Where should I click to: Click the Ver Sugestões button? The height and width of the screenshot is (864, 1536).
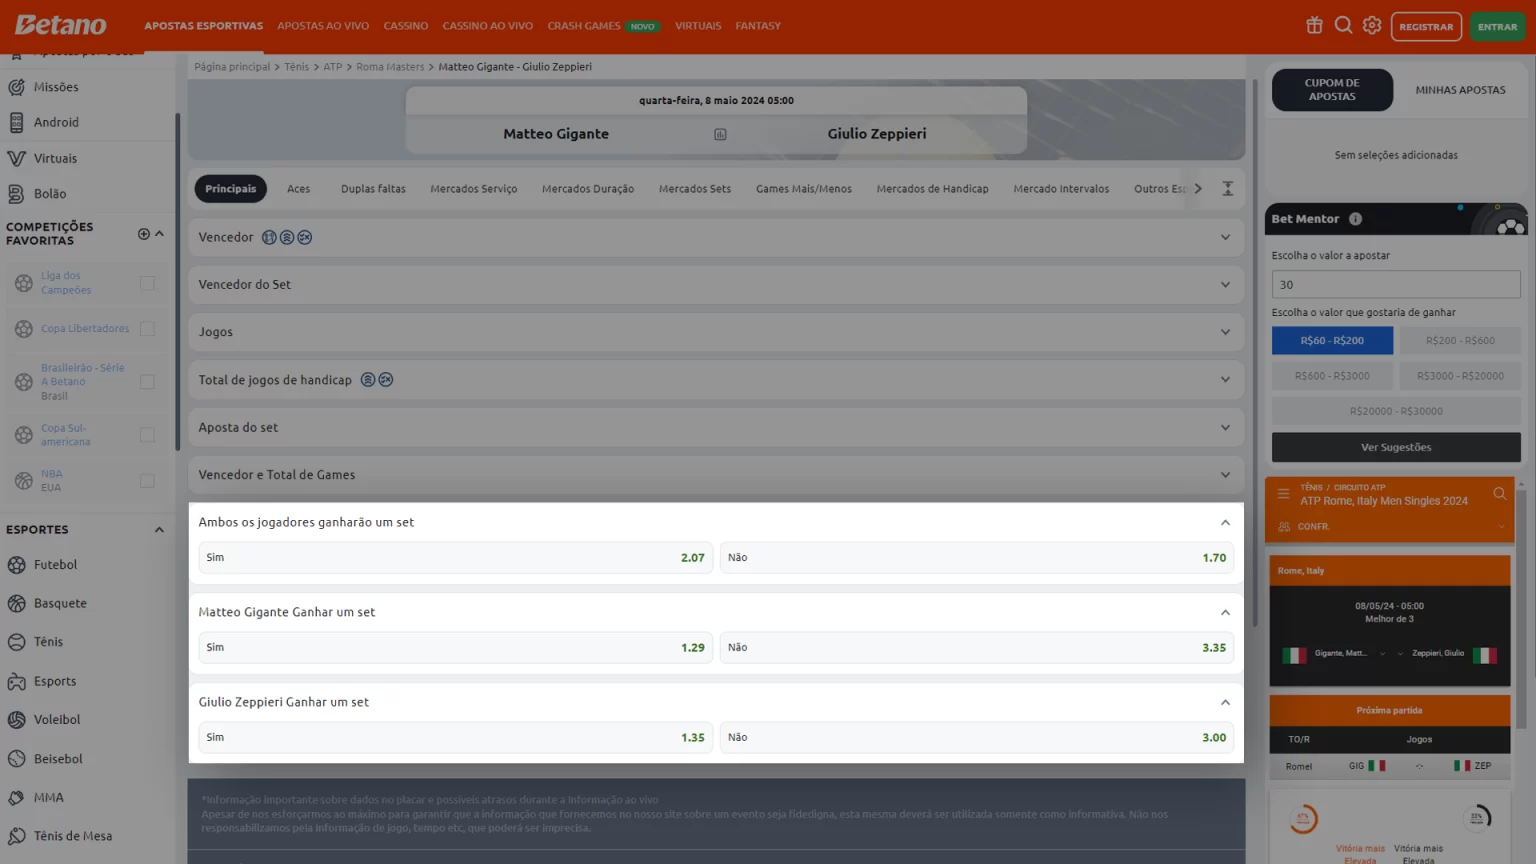[1396, 447]
